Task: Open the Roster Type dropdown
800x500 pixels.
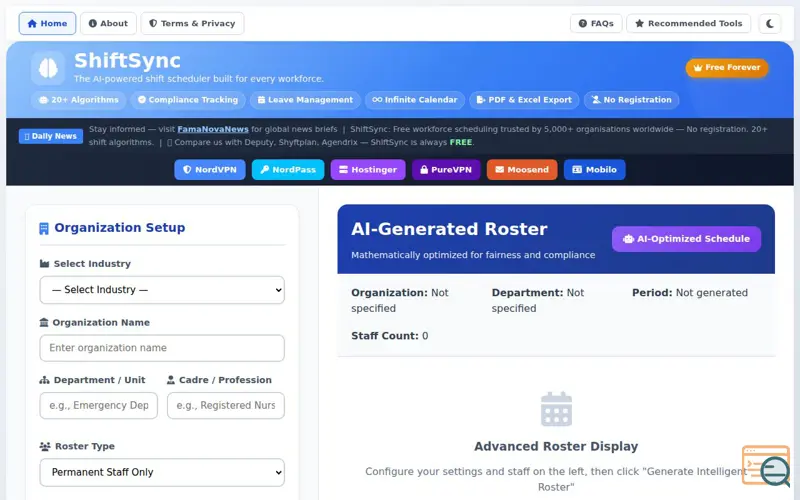Action: [x=162, y=472]
